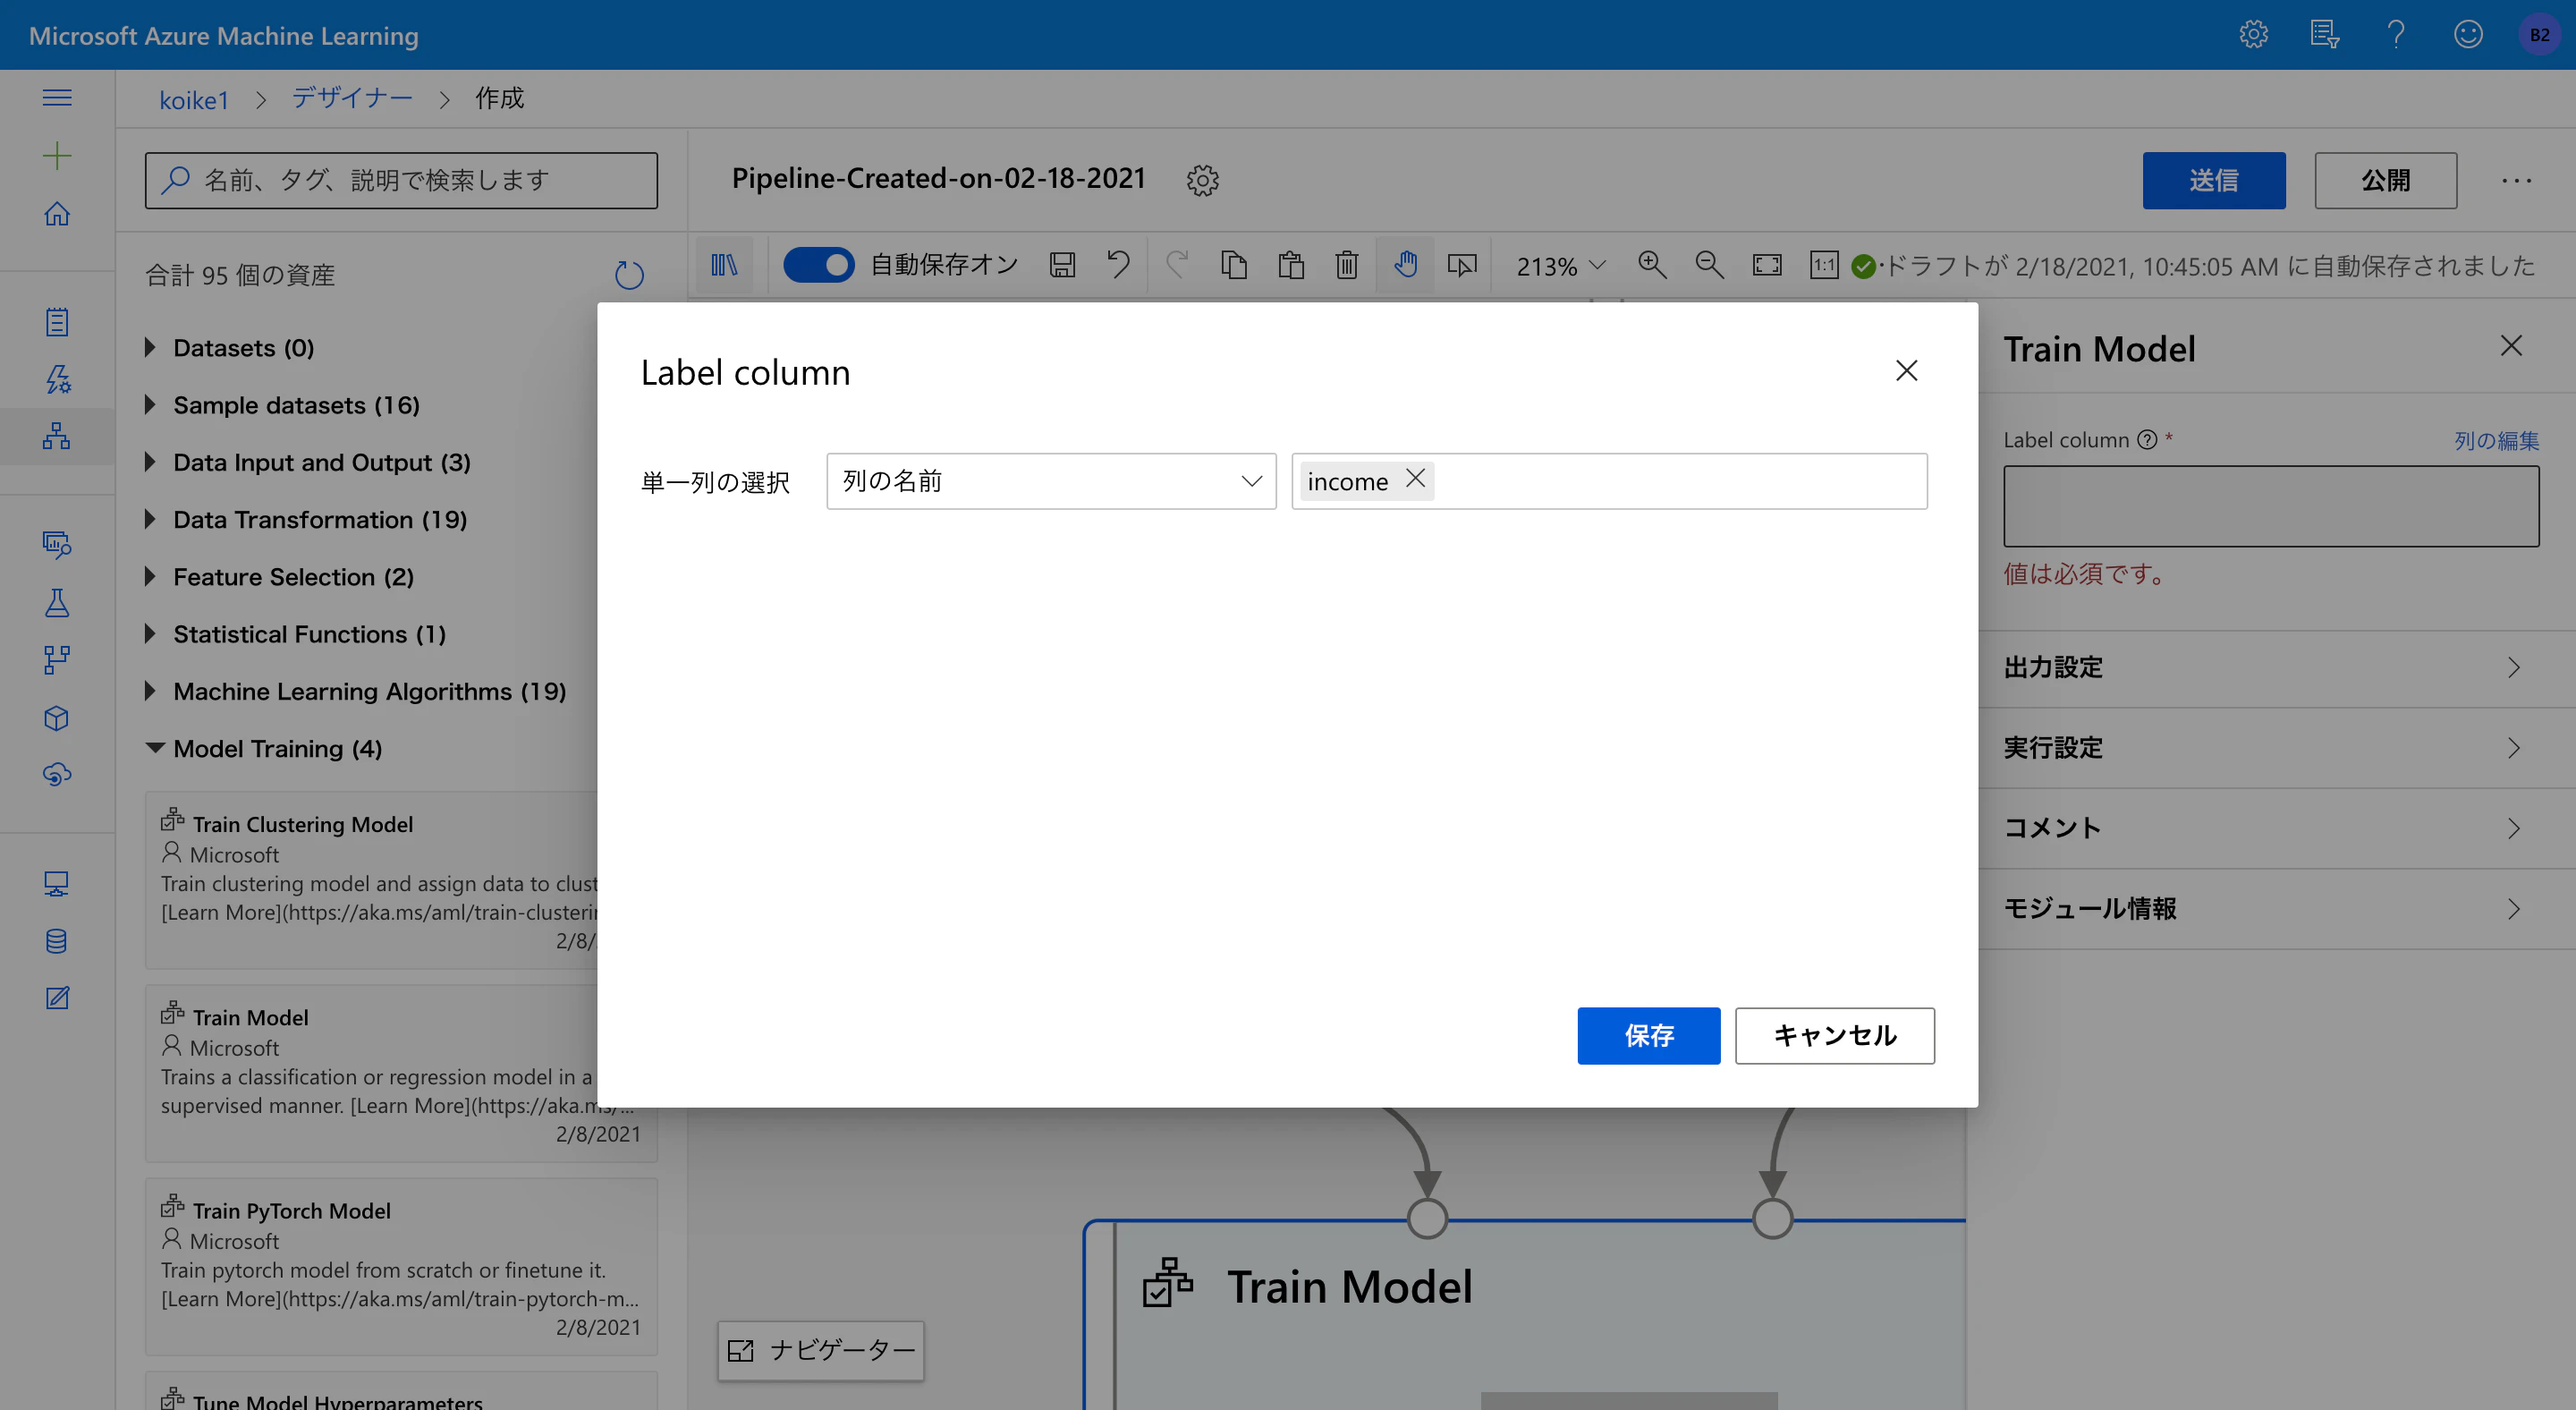The image size is (2576, 1410).
Task: Select the pan hand tool
Action: coord(1405,265)
